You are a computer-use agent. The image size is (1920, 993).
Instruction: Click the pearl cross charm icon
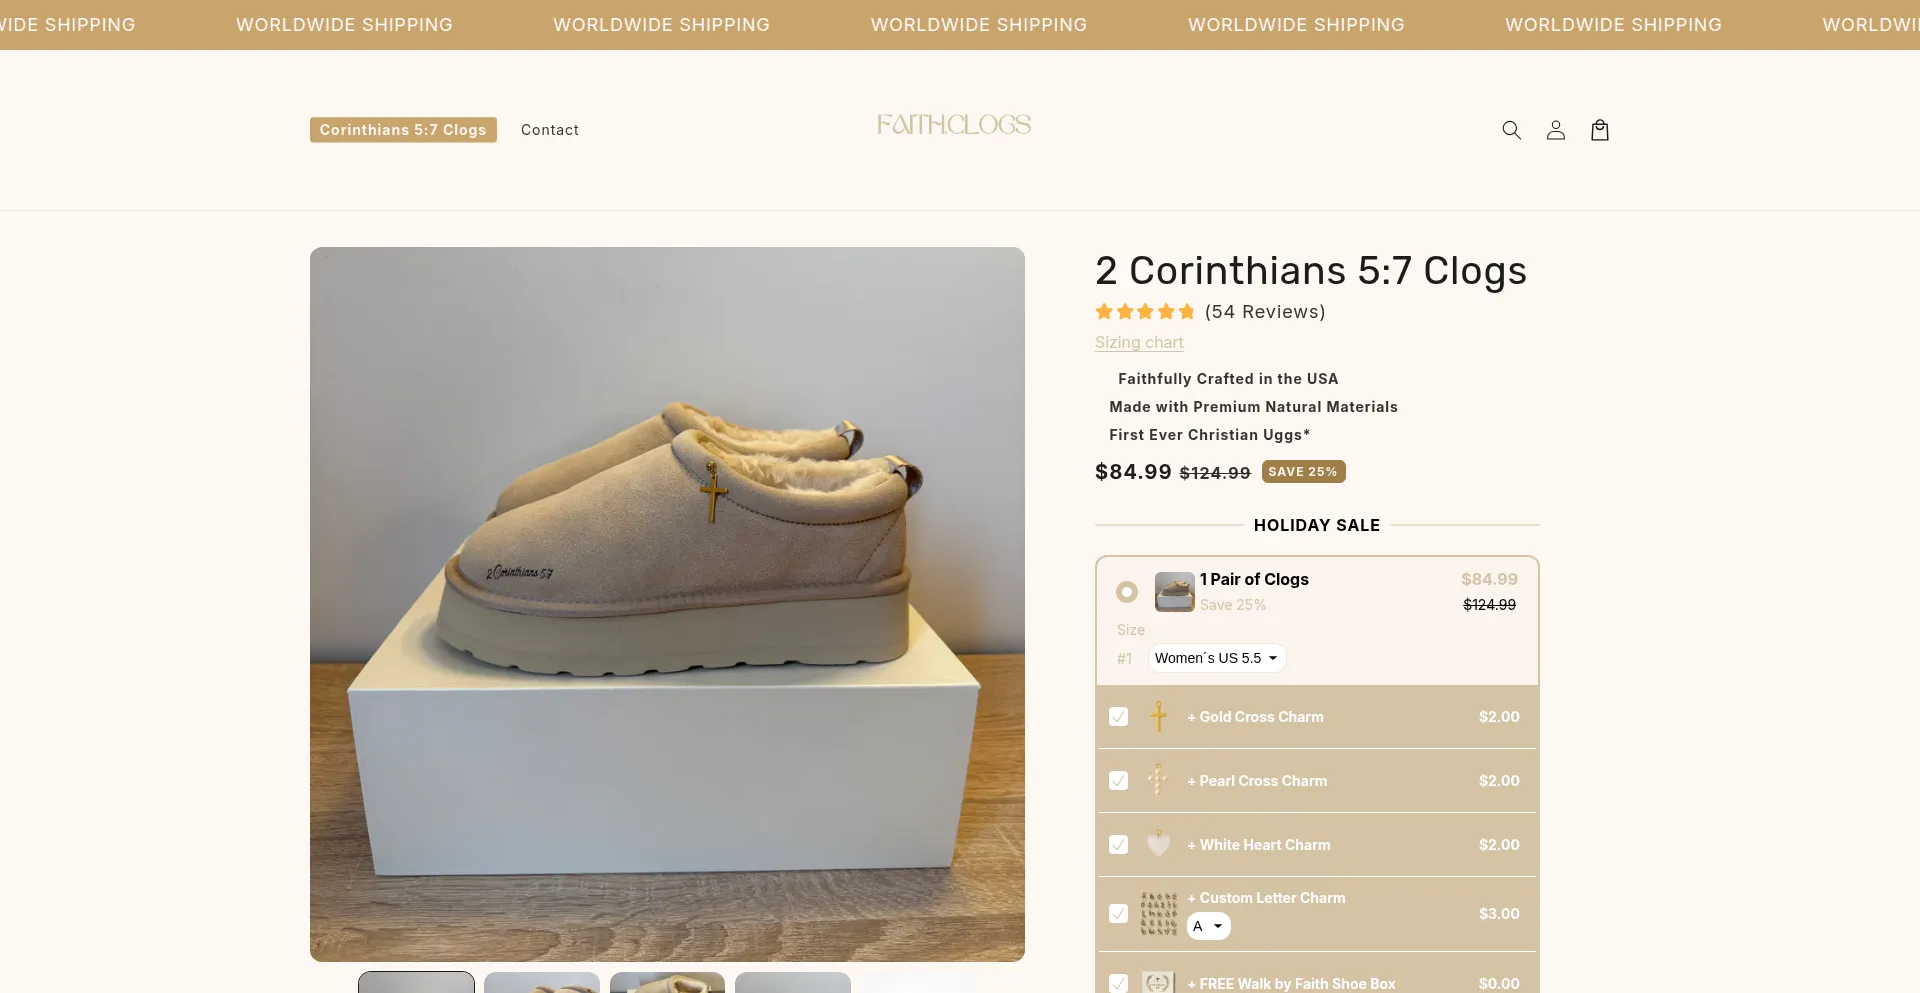[1158, 780]
